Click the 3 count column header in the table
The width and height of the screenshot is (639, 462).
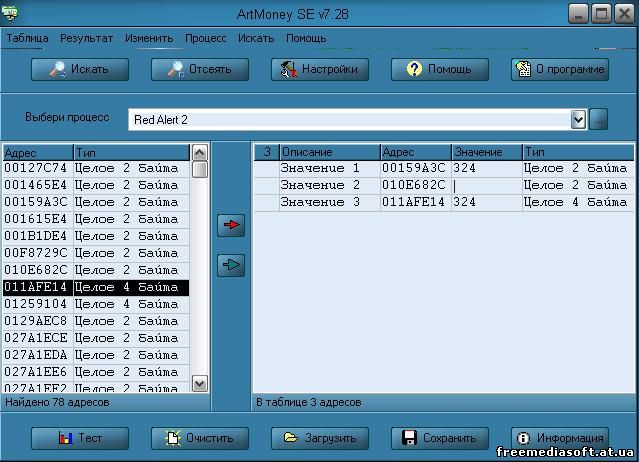click(x=267, y=152)
